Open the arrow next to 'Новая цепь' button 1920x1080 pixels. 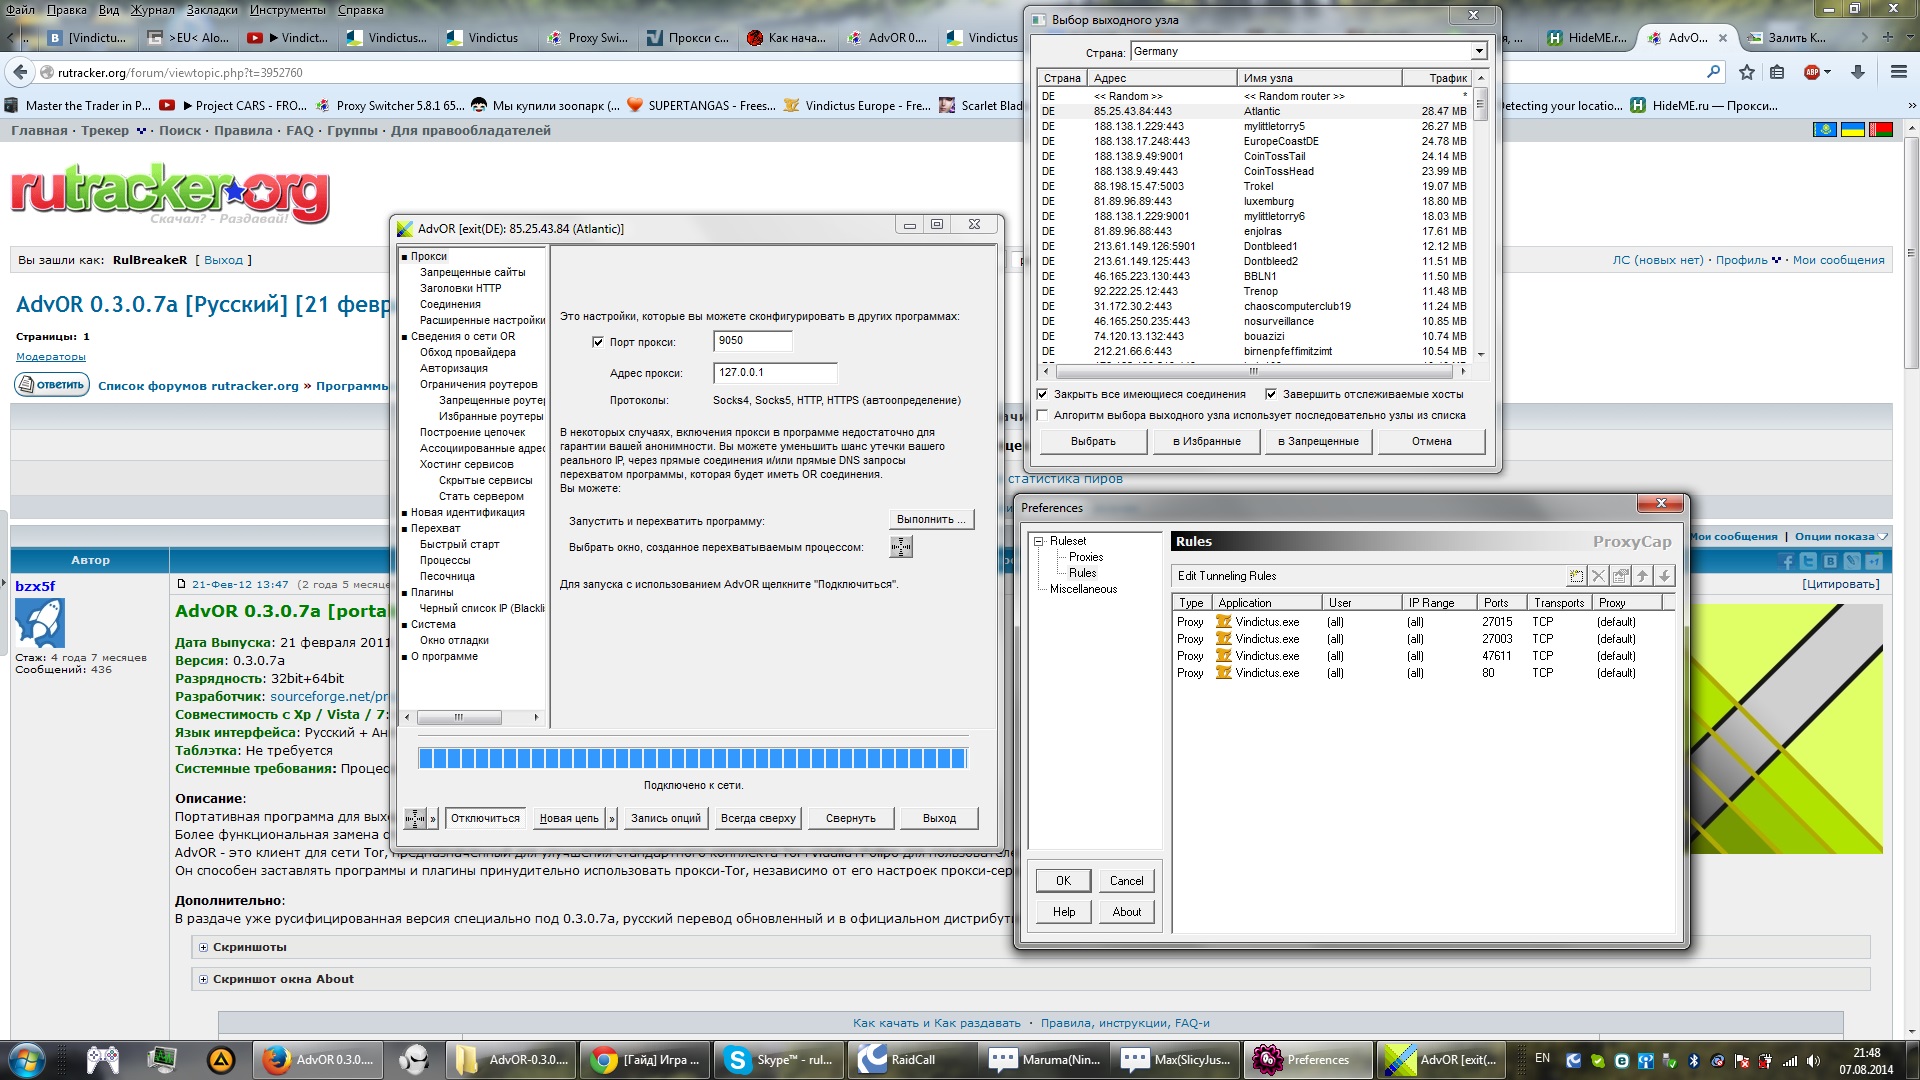(612, 818)
